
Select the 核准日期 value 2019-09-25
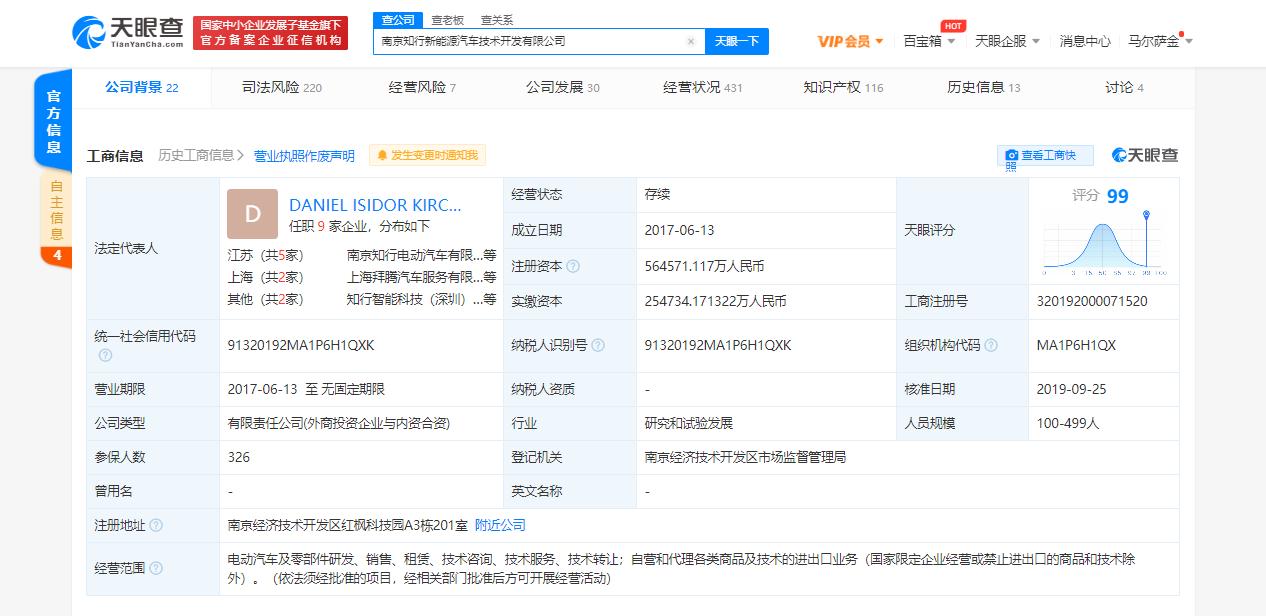tap(1072, 389)
